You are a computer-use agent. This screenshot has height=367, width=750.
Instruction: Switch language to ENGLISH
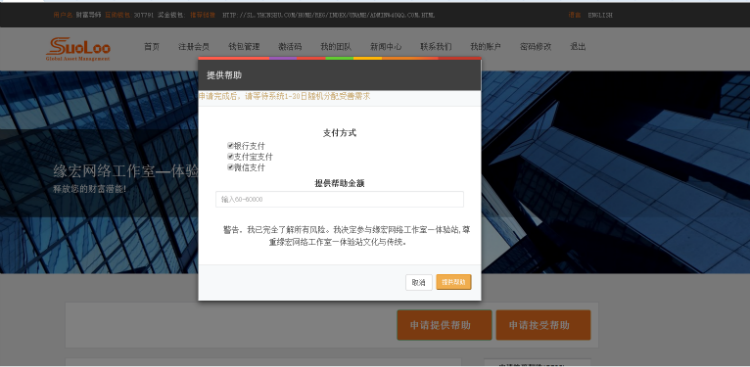point(600,15)
